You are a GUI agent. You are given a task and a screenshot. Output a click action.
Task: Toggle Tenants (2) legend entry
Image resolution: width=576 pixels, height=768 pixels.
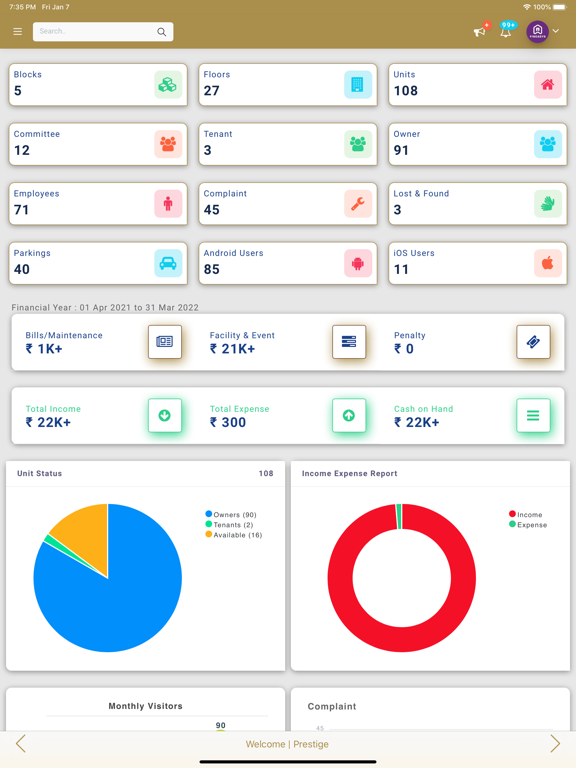(229, 525)
